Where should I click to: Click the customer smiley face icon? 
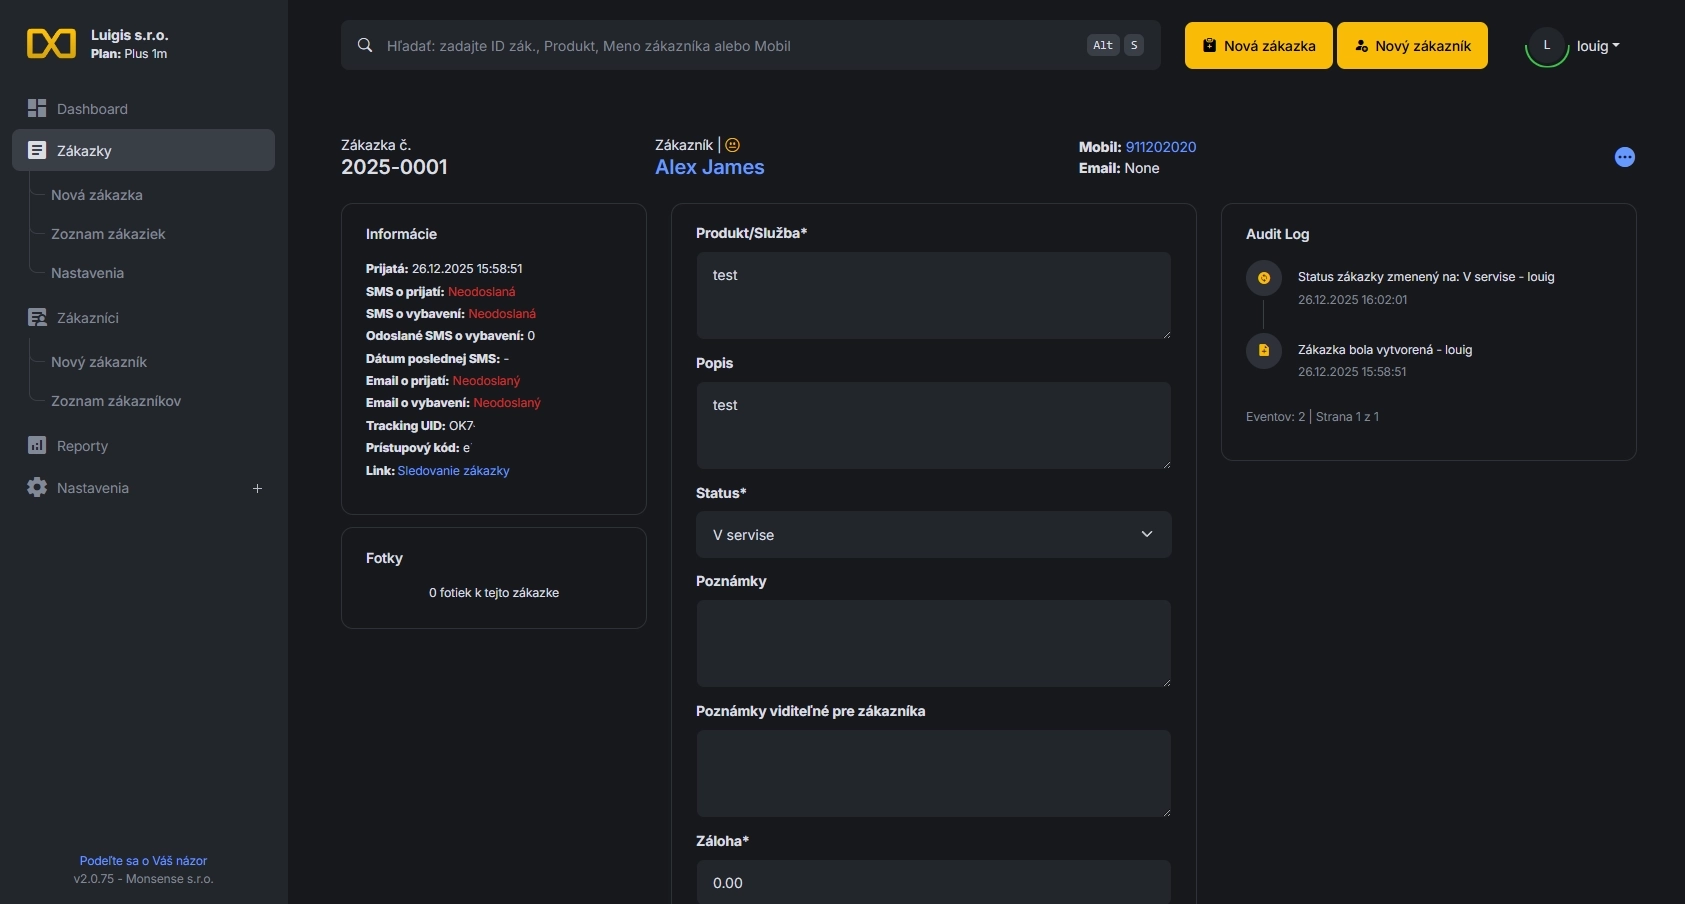click(733, 145)
